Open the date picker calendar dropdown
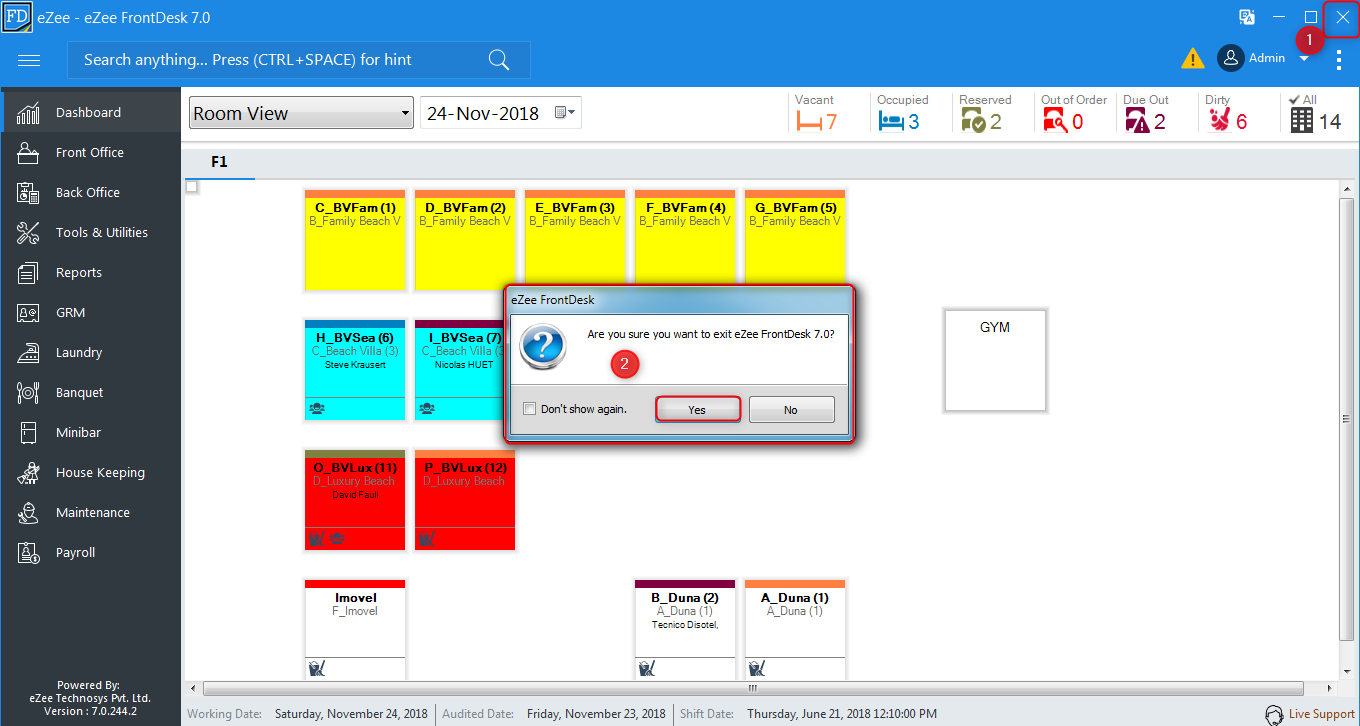Screen dimensions: 1360x726 click(566, 113)
